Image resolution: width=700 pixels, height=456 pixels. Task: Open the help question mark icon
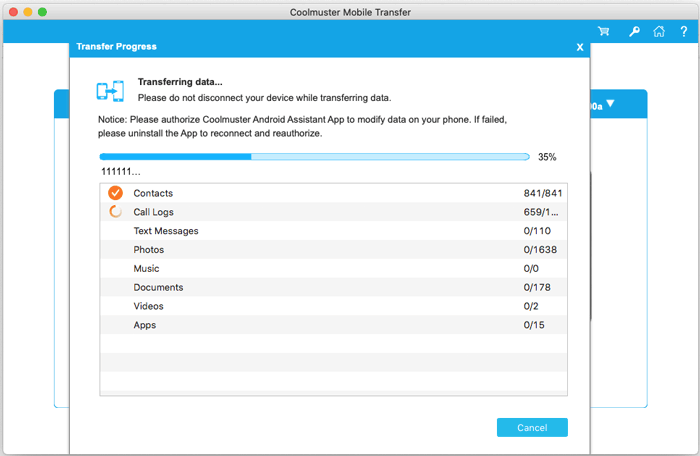[683, 31]
